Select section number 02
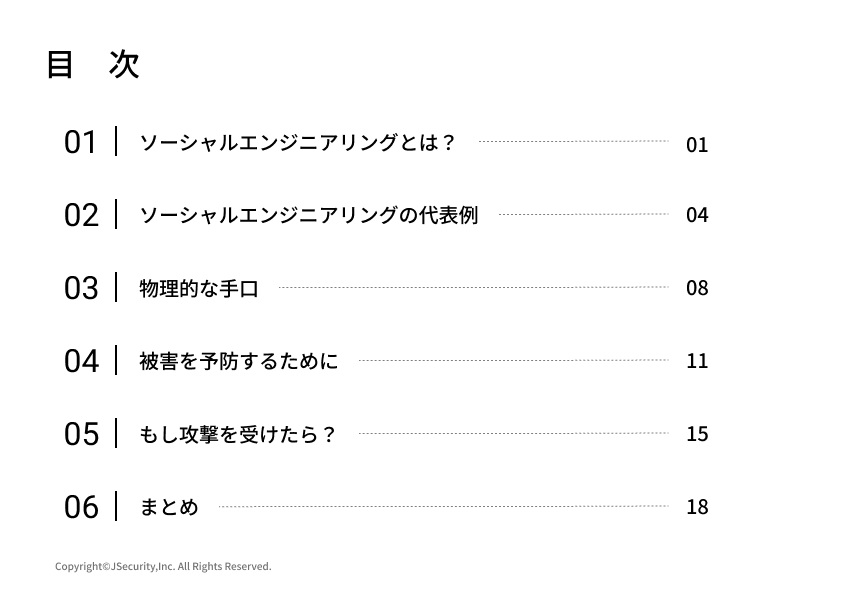This screenshot has height=595, width=842. tap(81, 216)
